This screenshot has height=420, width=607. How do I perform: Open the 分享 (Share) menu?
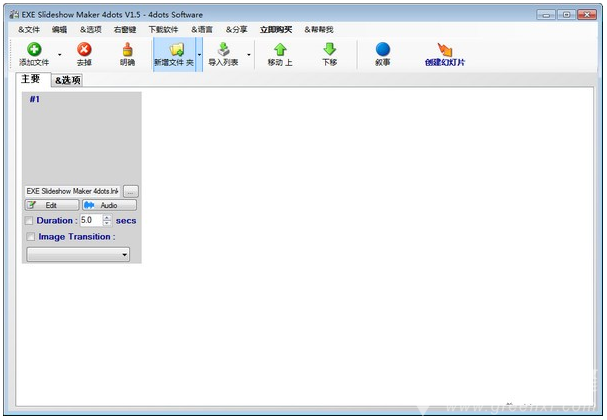pos(236,29)
